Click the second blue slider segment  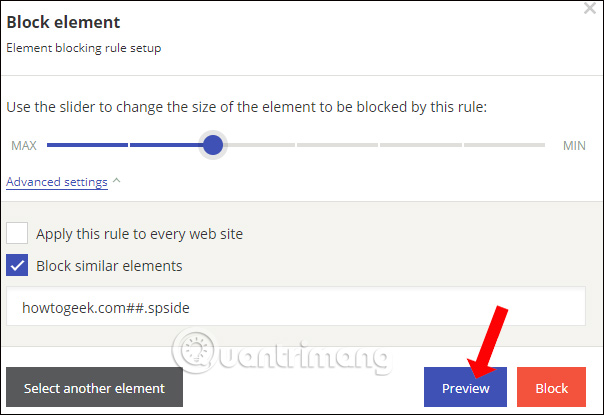coord(165,146)
